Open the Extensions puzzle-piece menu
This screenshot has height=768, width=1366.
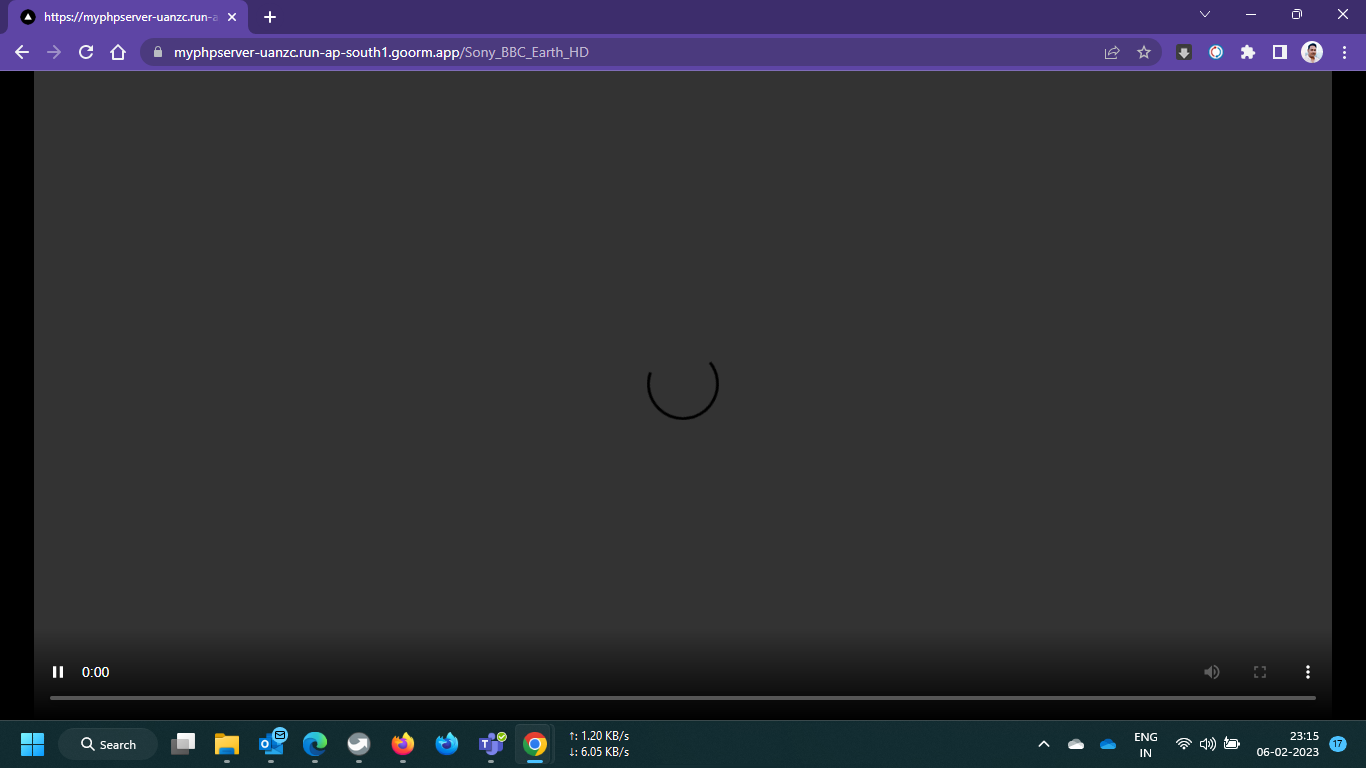click(x=1248, y=52)
